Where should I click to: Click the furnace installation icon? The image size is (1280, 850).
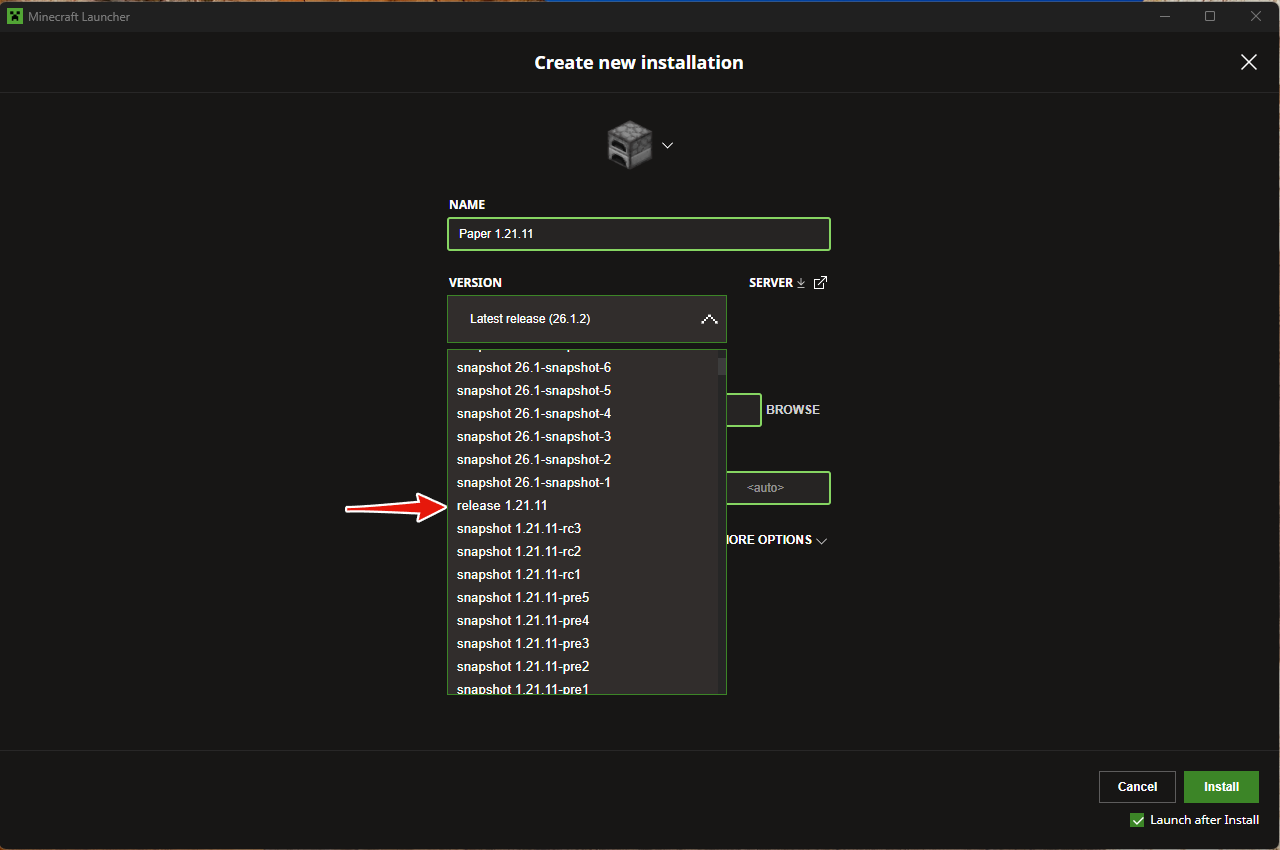click(630, 145)
